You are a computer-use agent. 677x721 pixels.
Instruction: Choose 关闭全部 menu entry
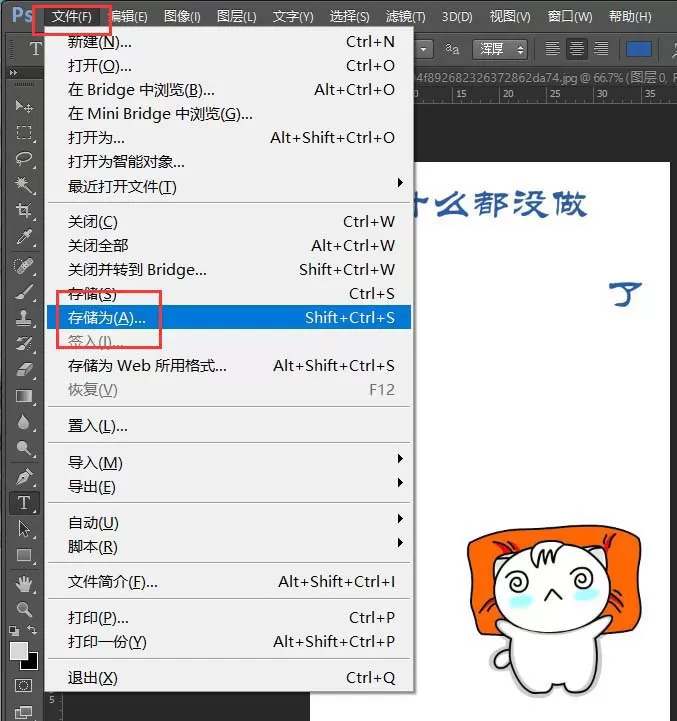click(x=229, y=246)
